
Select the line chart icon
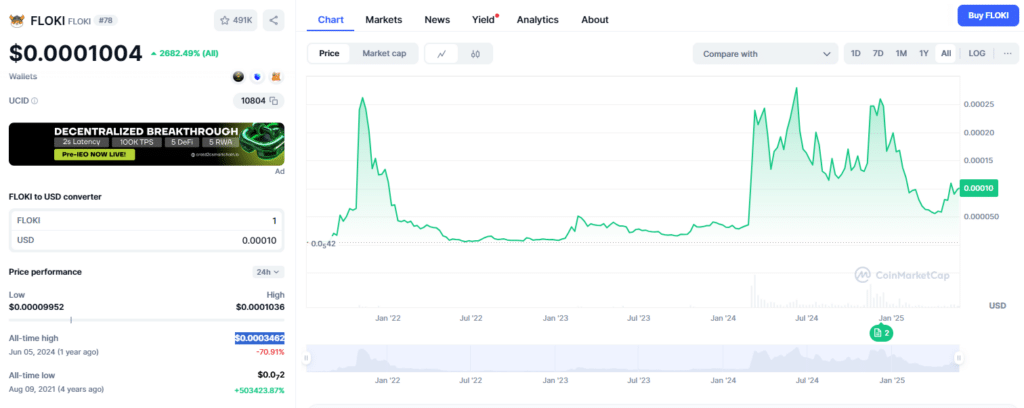coord(441,54)
